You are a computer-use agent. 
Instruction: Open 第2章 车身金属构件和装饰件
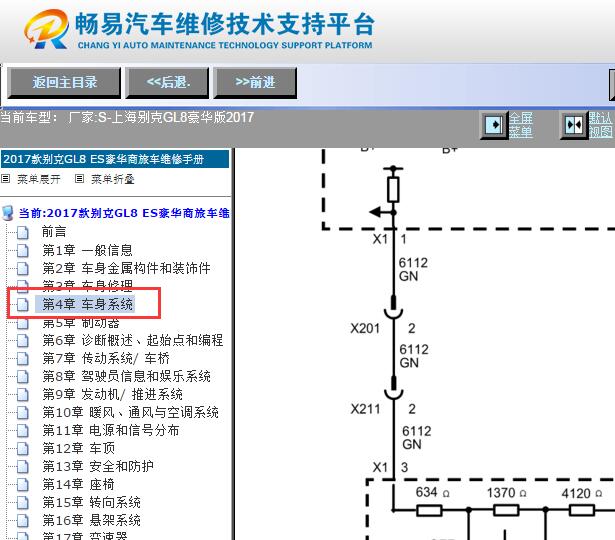[126, 268]
